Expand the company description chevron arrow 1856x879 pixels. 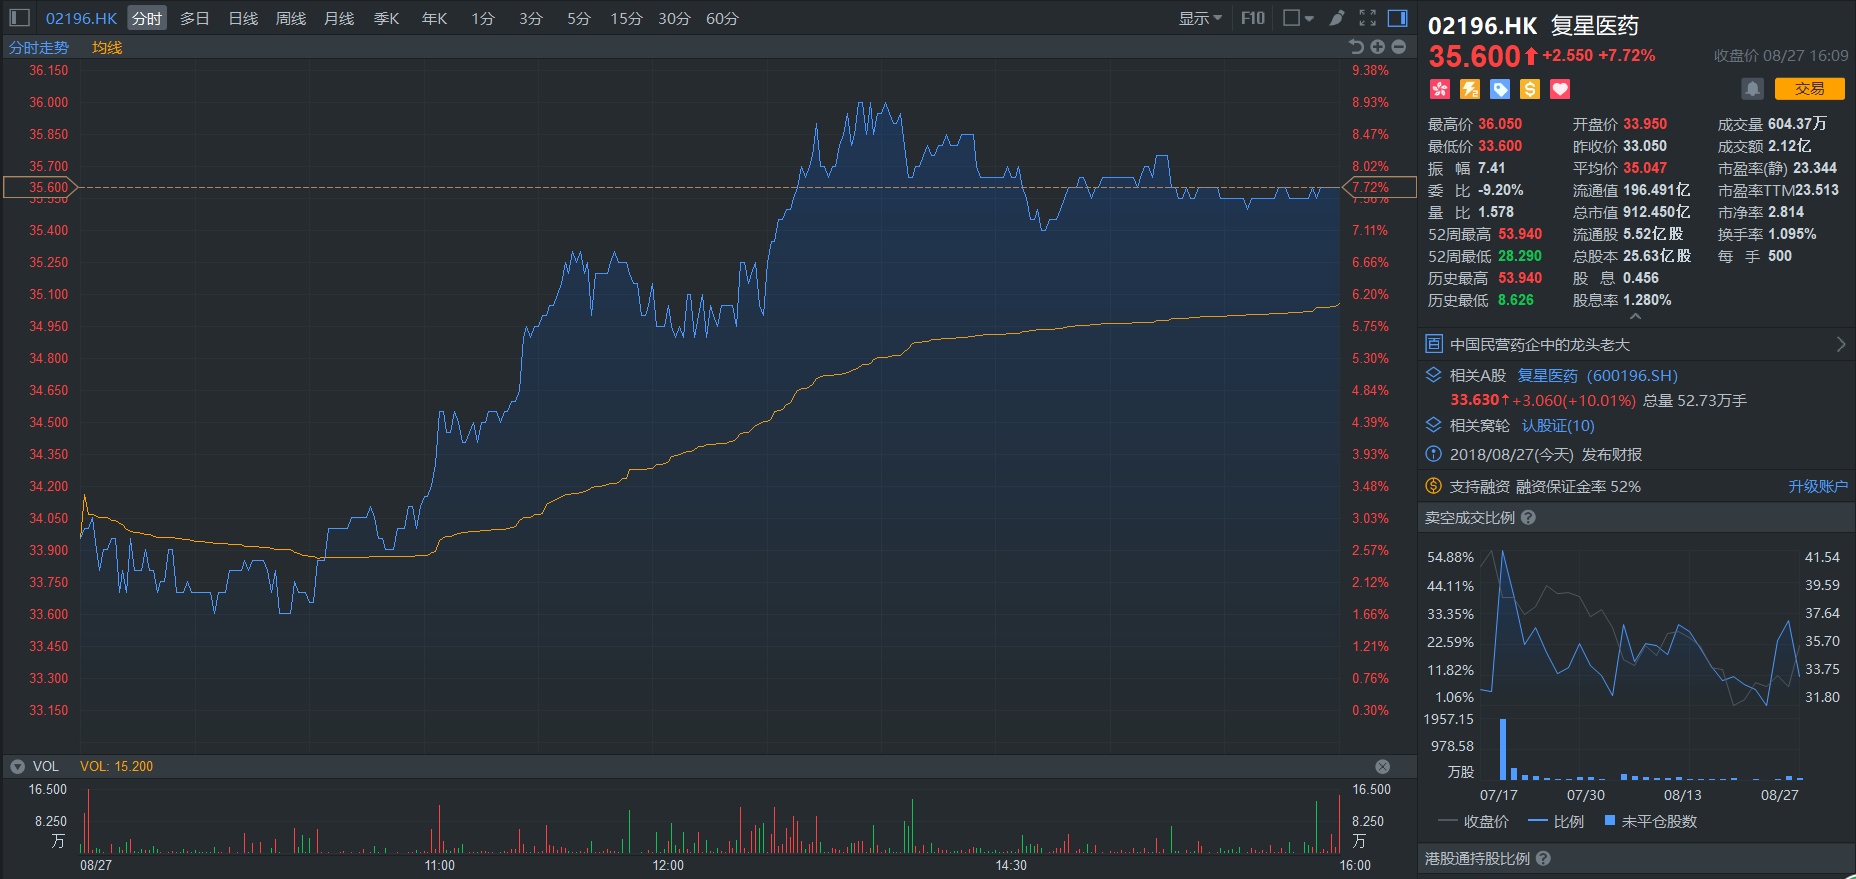(1840, 344)
